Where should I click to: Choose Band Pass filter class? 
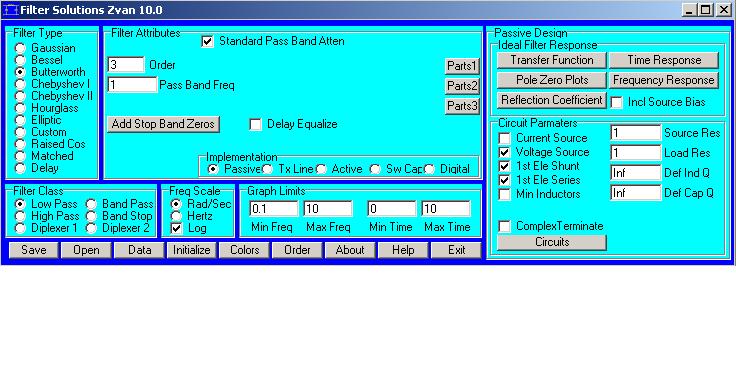pos(91,204)
